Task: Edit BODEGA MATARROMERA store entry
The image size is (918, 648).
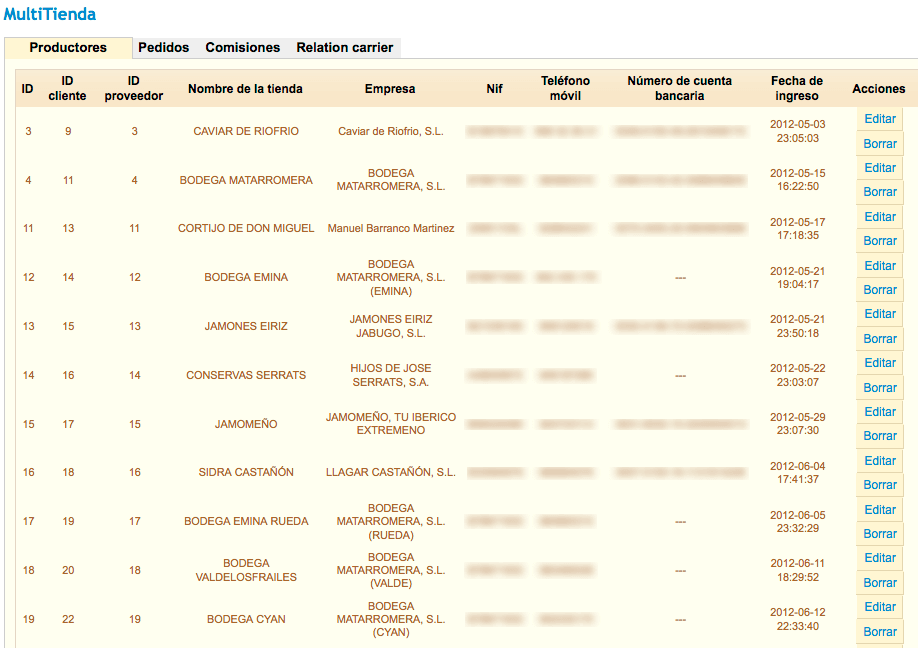Action: tap(880, 168)
